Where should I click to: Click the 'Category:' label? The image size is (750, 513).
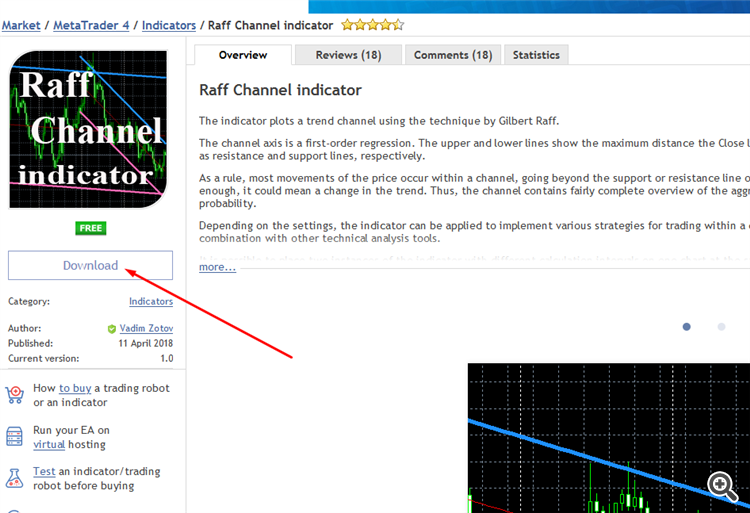click(x=29, y=302)
